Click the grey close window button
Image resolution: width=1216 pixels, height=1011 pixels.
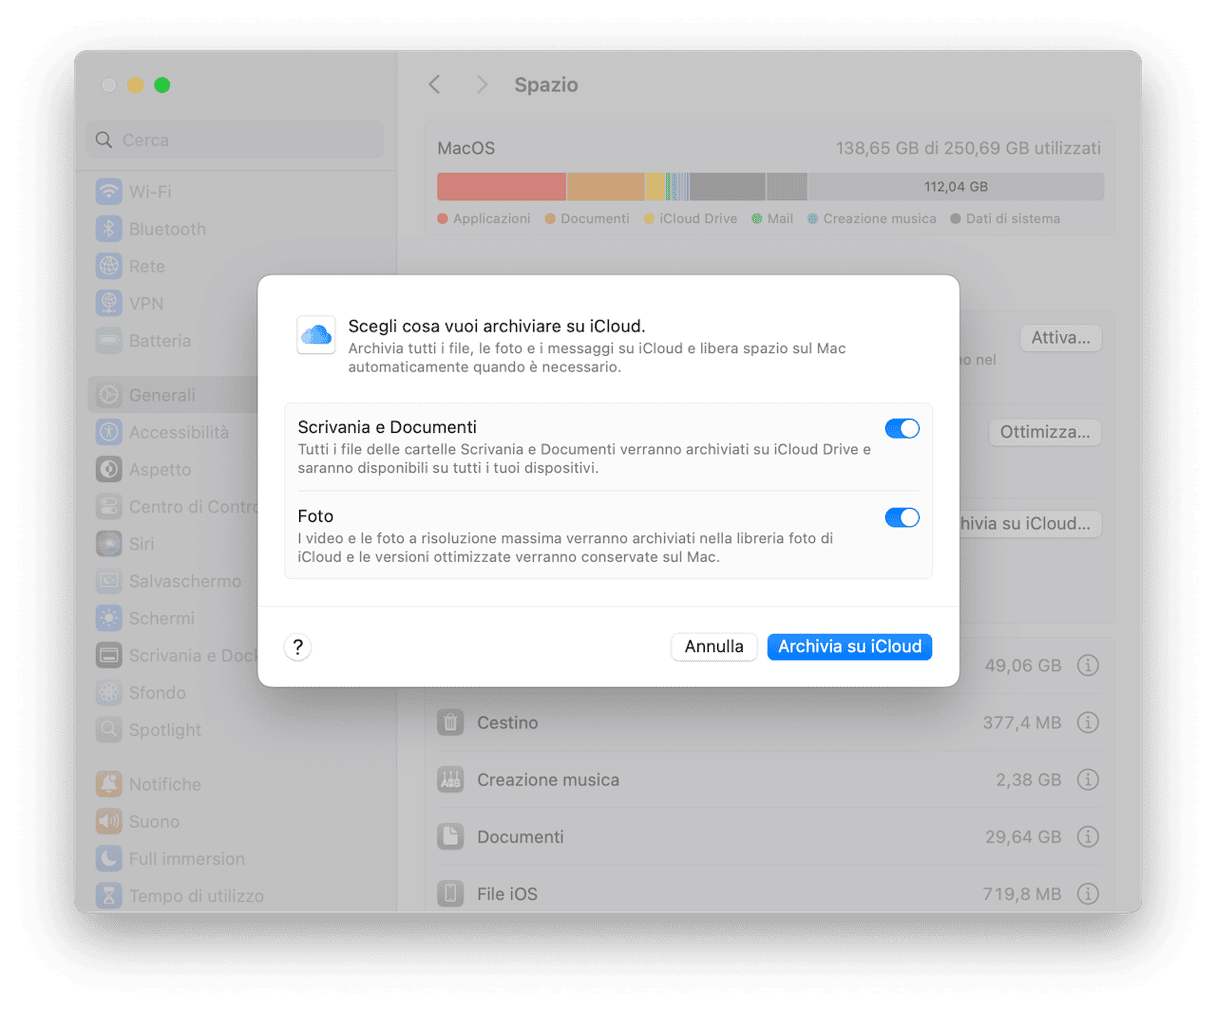tap(109, 85)
